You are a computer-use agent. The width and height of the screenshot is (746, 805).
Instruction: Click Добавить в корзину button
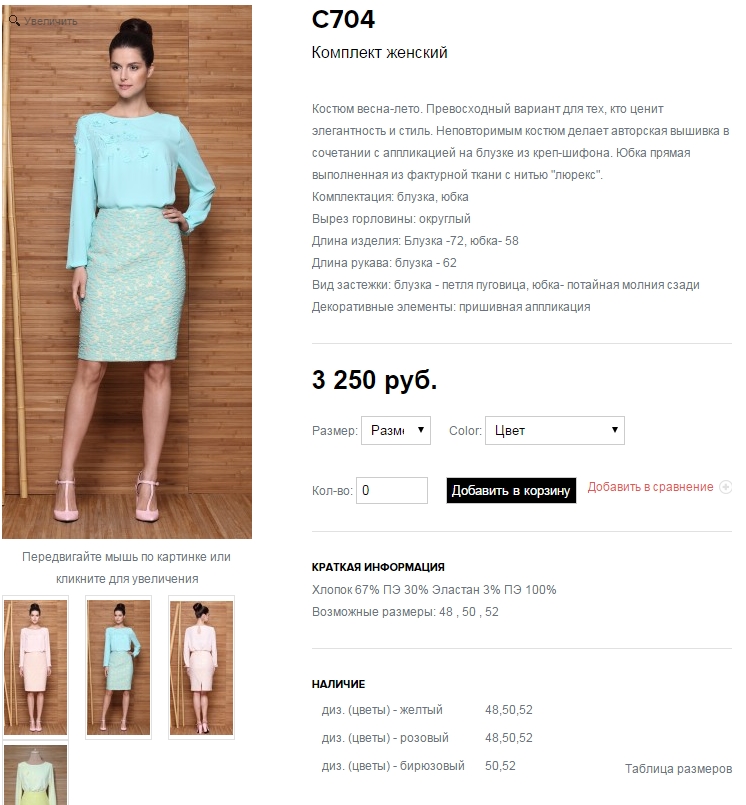coord(511,490)
